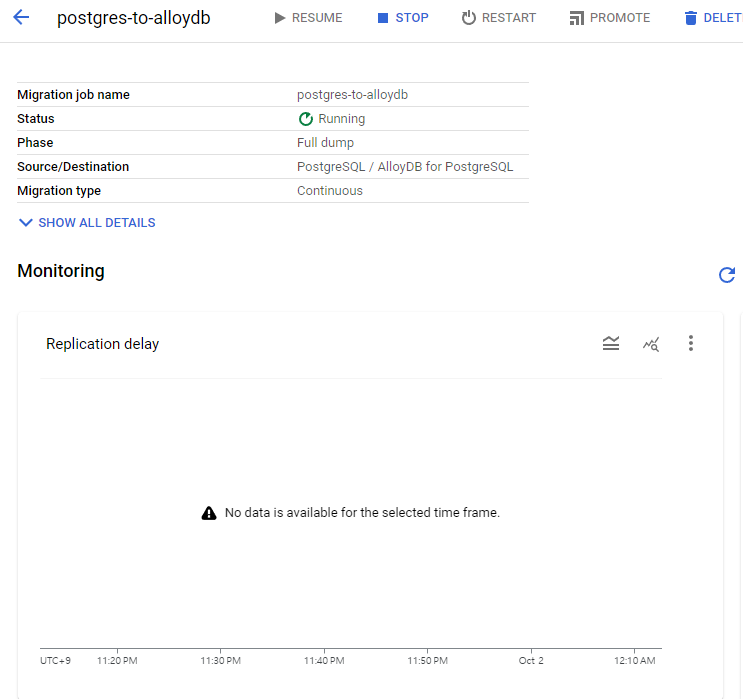Click the 'Monitoring' heading
The height and width of the screenshot is (699, 743).
[x=61, y=271]
